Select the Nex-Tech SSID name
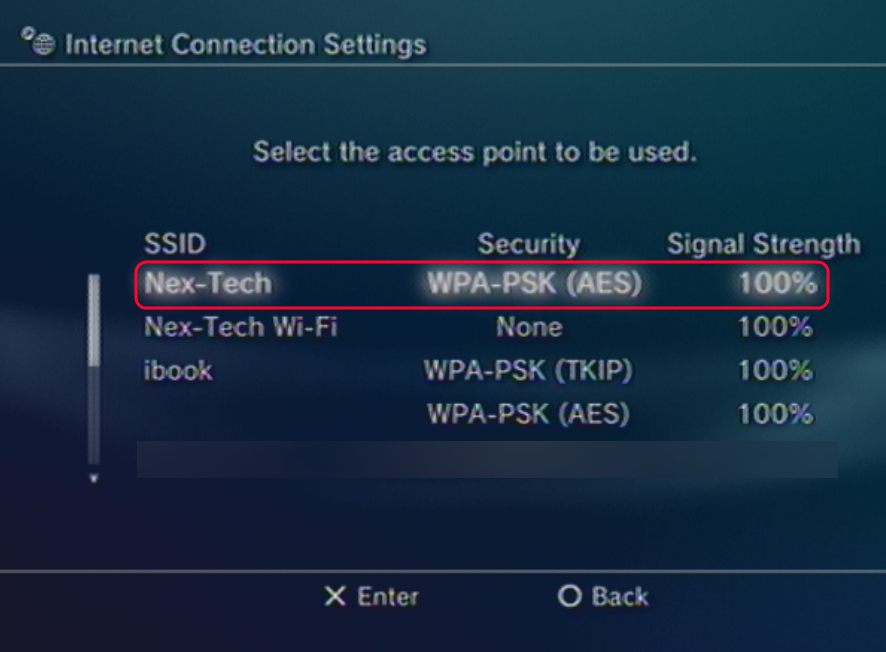 [208, 284]
